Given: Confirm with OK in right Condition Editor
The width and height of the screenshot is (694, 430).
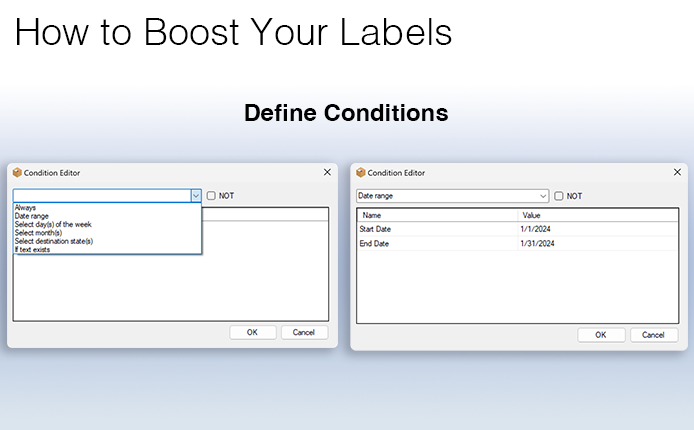Looking at the screenshot, I should (601, 335).
